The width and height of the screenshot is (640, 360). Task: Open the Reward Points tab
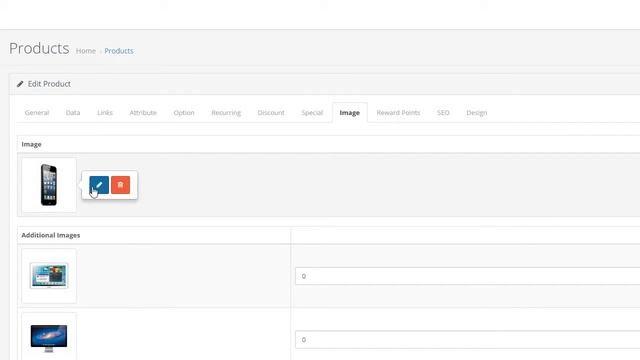coord(398,113)
